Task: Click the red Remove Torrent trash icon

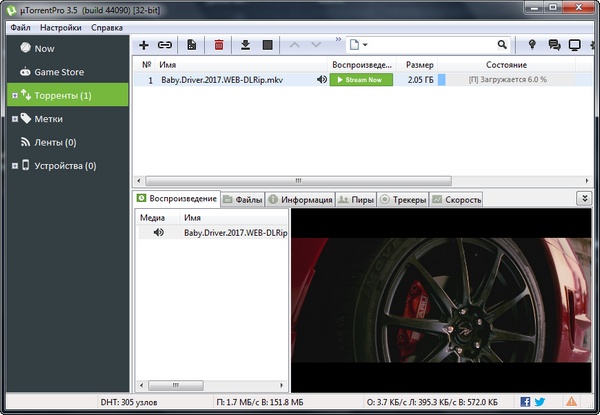Action: coord(219,45)
